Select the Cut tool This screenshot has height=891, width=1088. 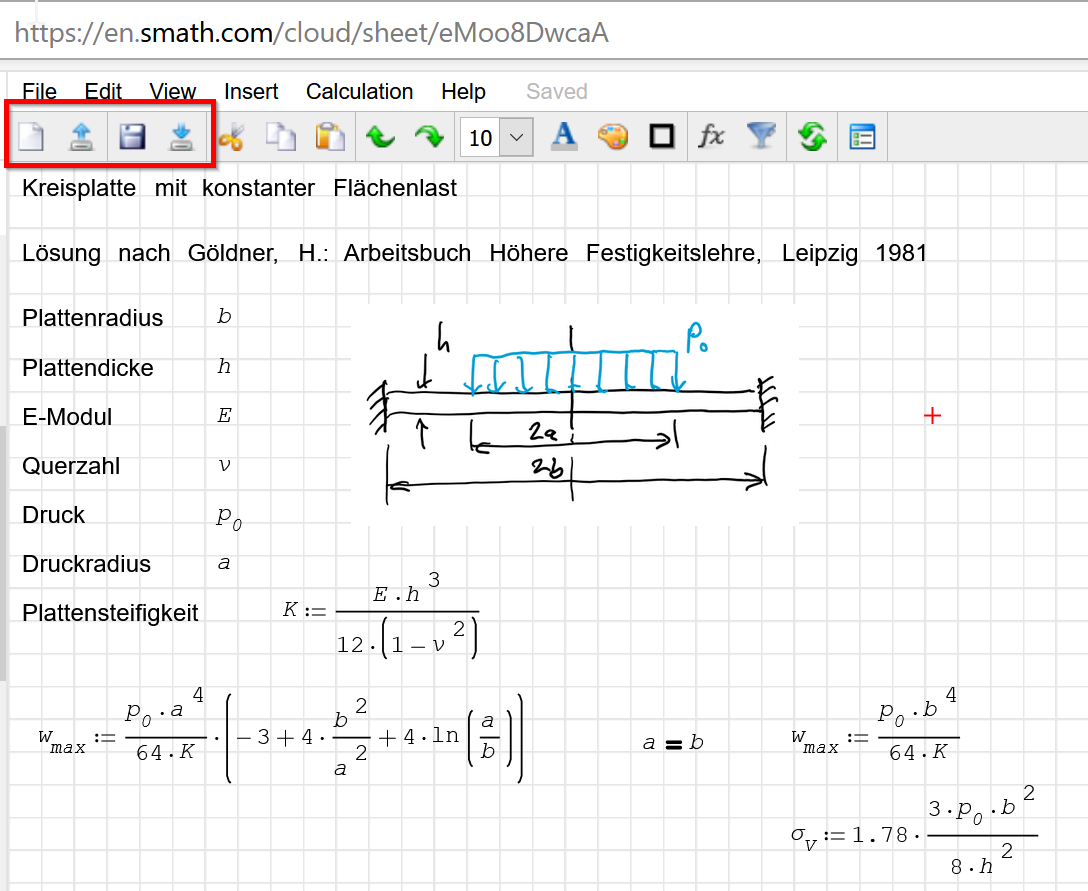[229, 137]
